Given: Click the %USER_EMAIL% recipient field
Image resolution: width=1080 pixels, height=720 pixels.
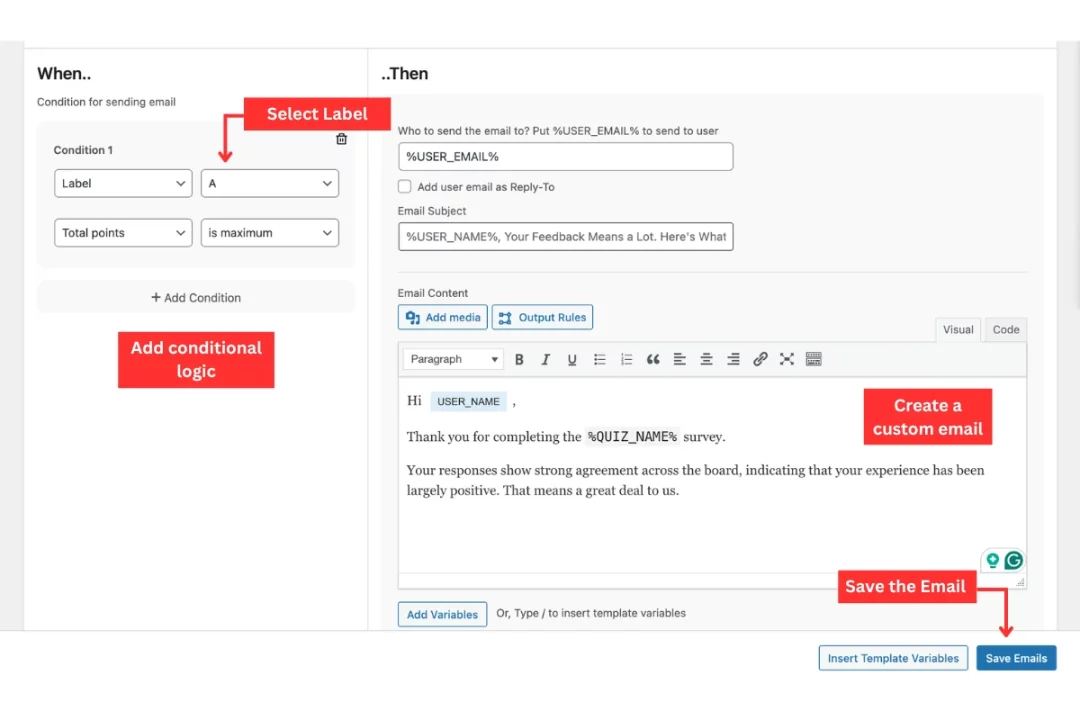Looking at the screenshot, I should 565,156.
